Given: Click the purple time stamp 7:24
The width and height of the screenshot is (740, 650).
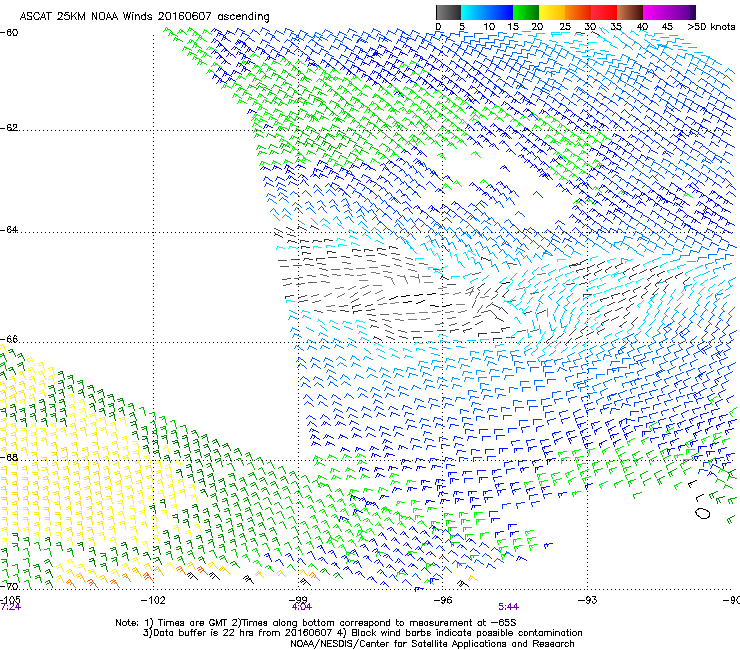Looking at the screenshot, I should (x=10, y=607).
